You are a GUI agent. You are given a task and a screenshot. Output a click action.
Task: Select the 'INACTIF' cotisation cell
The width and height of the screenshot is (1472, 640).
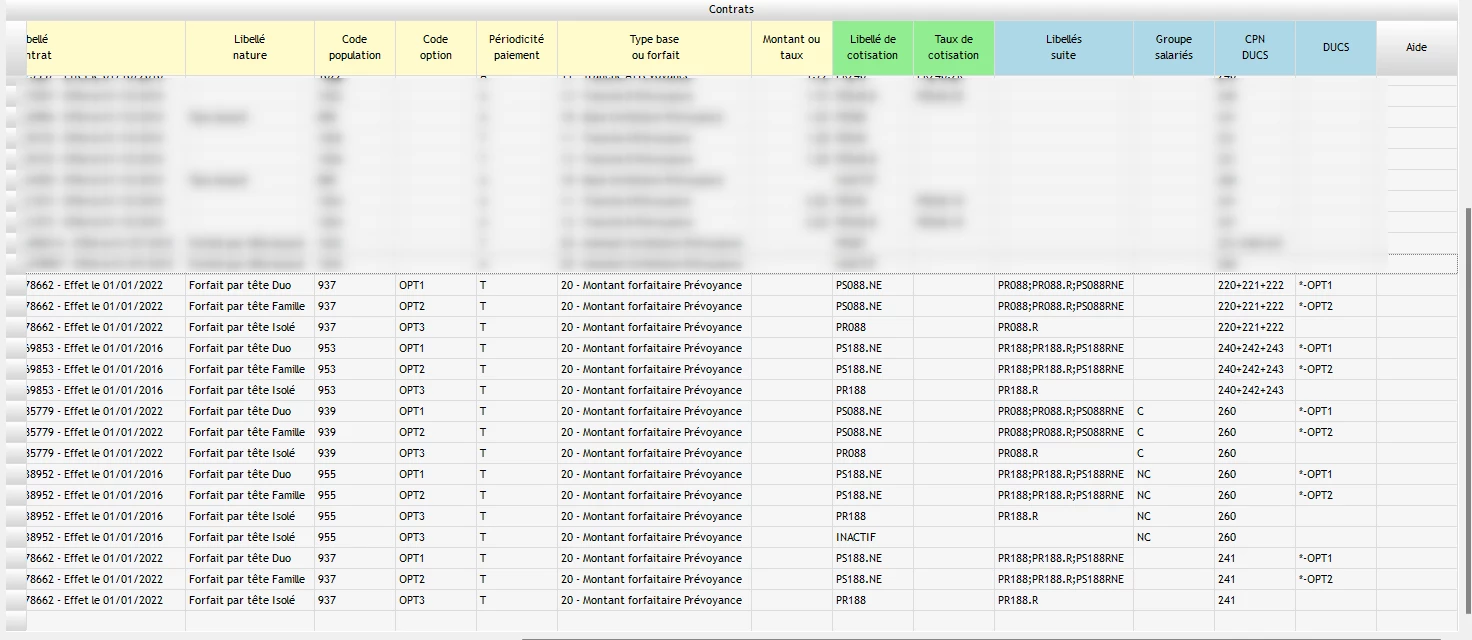tap(856, 537)
